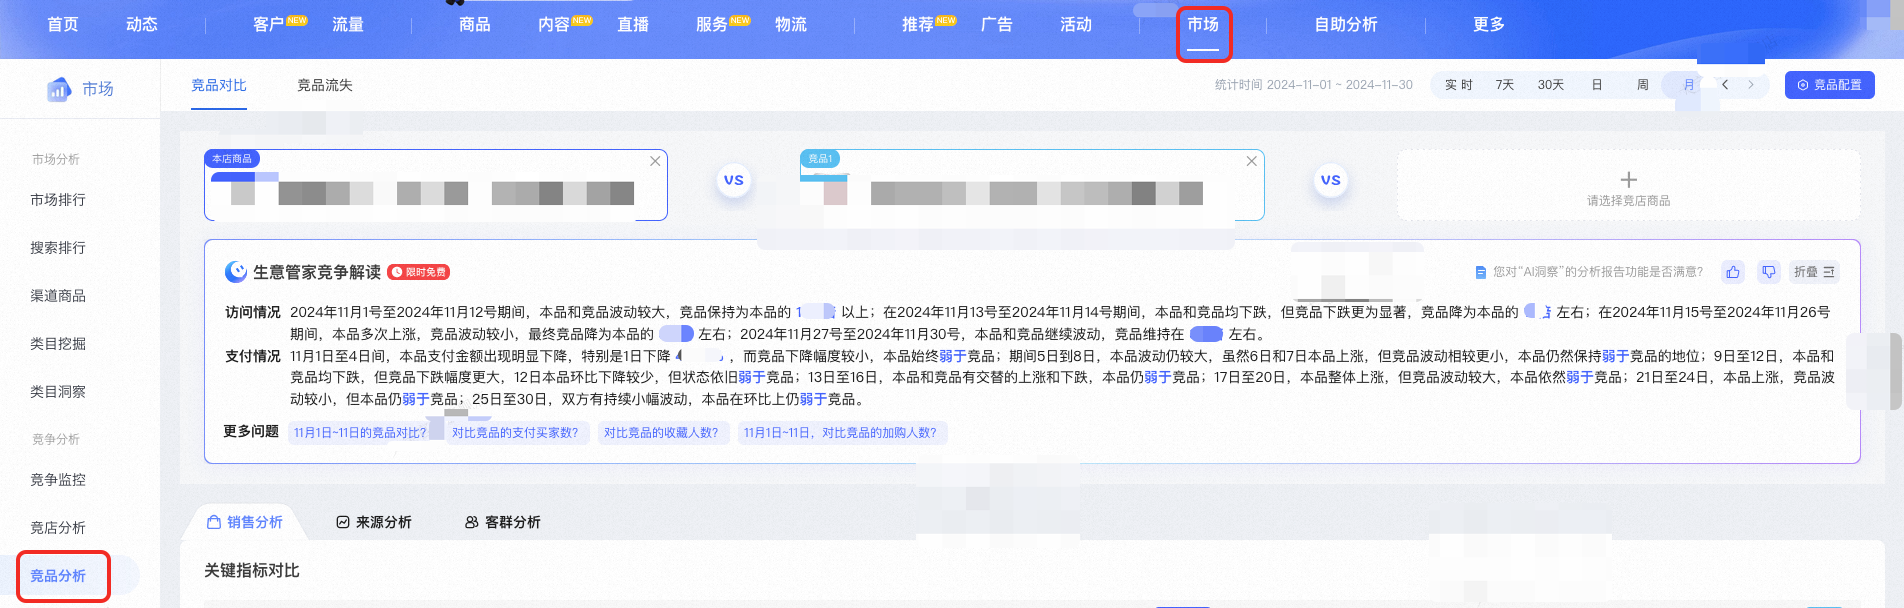Select 月 time granularity
Image resolution: width=1904 pixels, height=608 pixels.
click(1689, 85)
